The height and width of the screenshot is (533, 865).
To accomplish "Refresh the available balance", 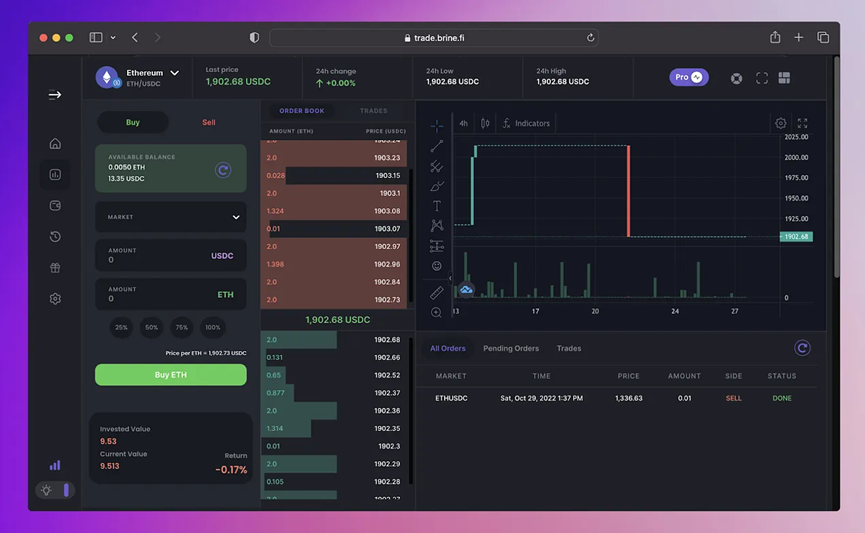I will [x=223, y=170].
